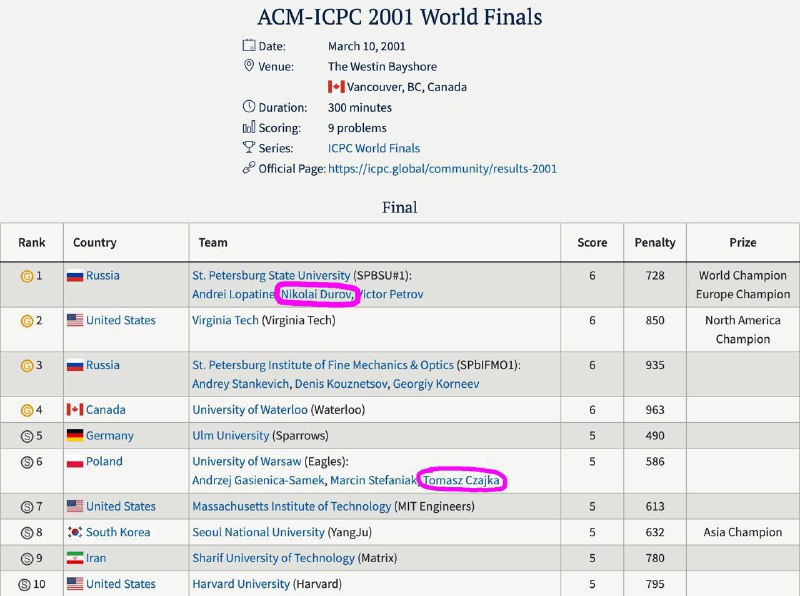Open the St. Petersburg State University link
This screenshot has height=596, width=800.
(271, 276)
